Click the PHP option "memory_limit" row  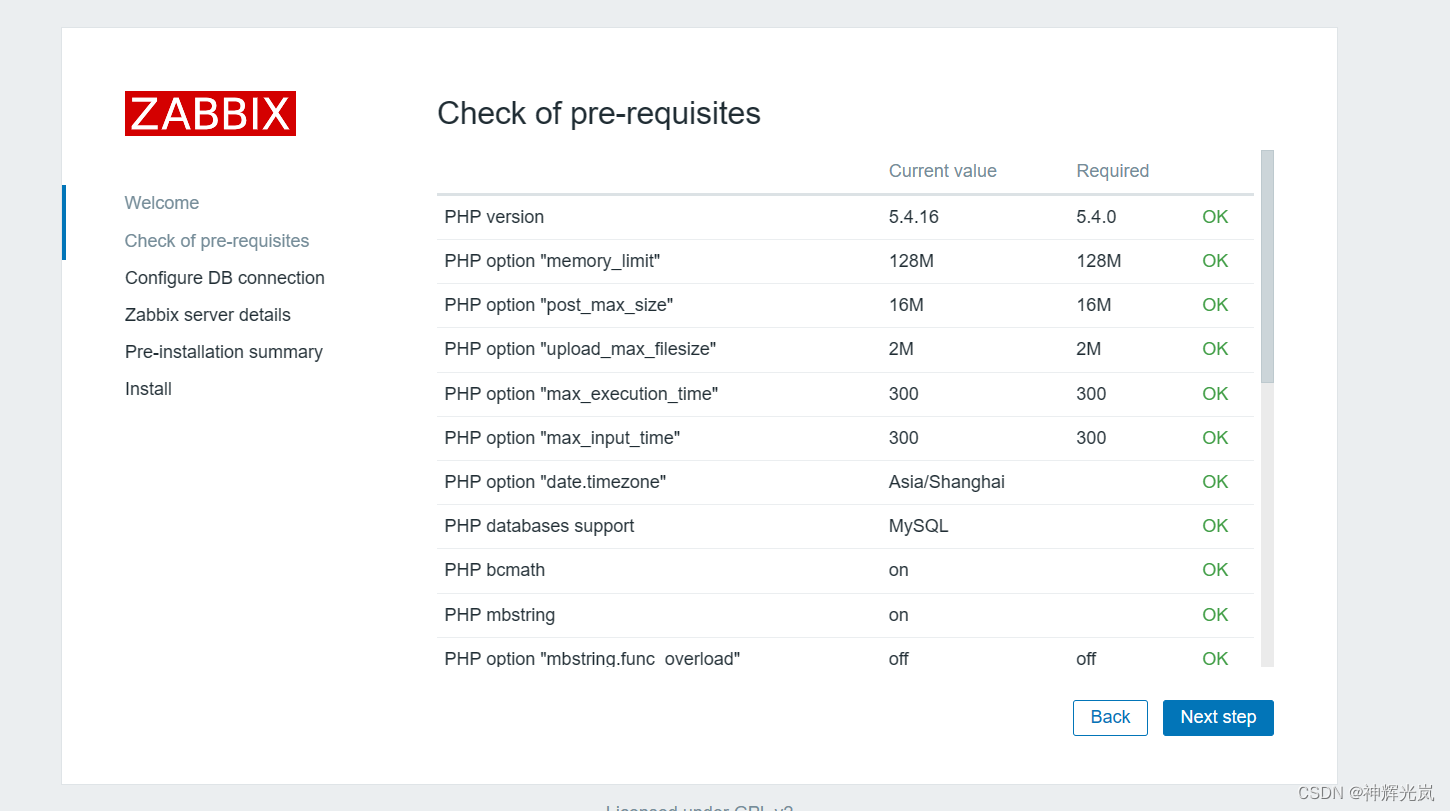(845, 261)
